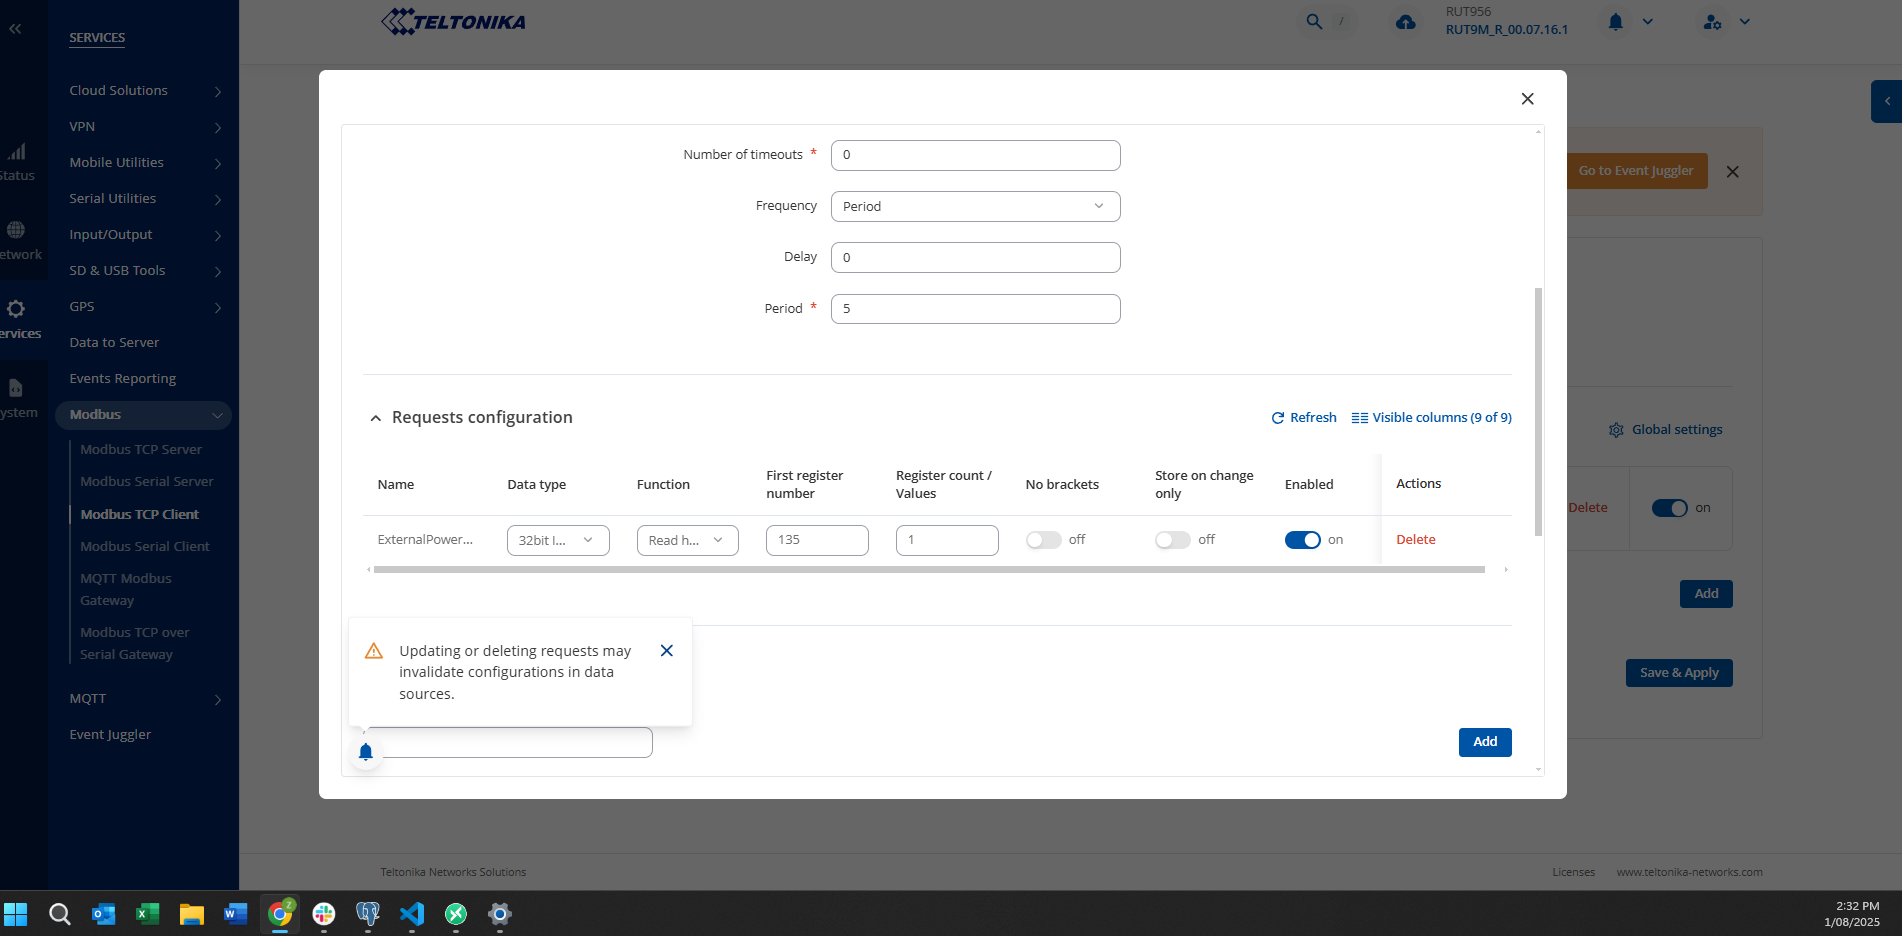This screenshot has width=1902, height=936.
Task: Expand the right side panel arrow tab
Action: (1887, 101)
